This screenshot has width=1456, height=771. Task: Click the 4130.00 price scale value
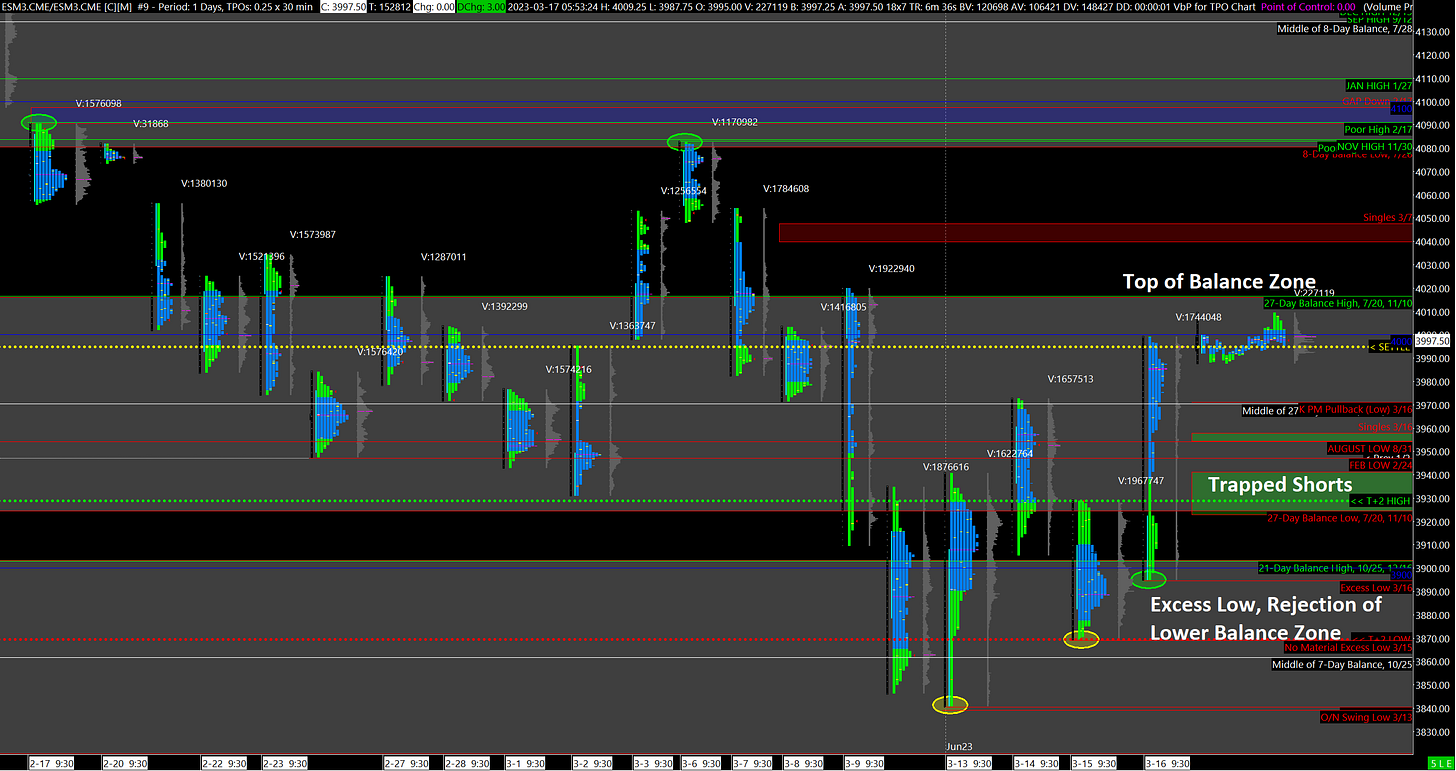point(1435,32)
